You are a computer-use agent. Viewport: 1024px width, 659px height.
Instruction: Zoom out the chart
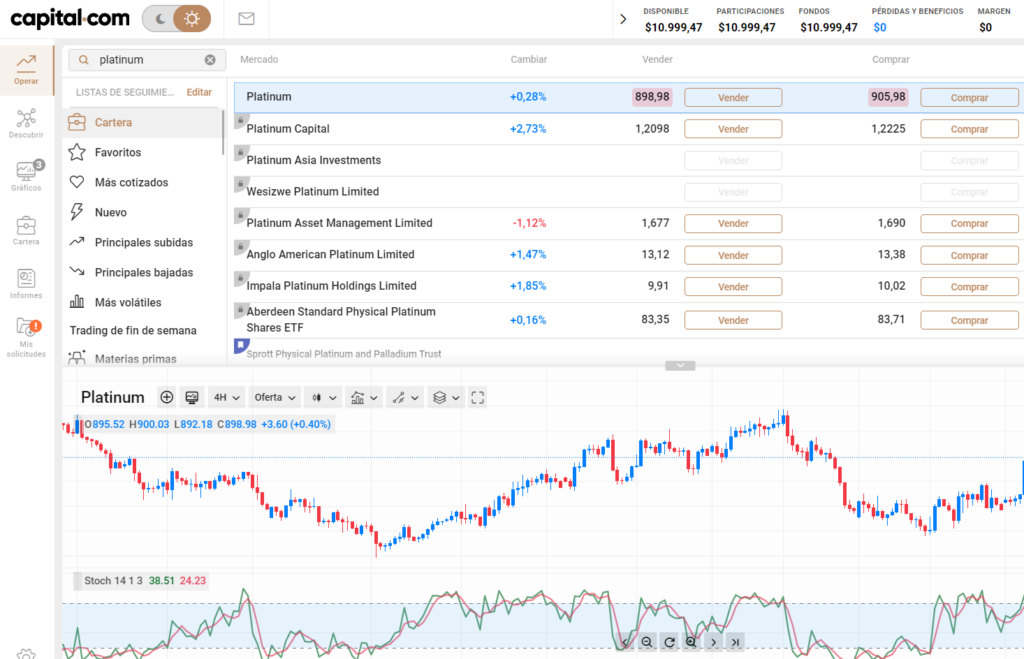click(647, 642)
